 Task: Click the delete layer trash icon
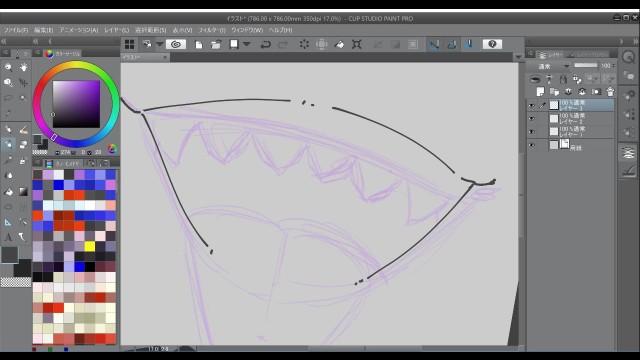(610, 91)
